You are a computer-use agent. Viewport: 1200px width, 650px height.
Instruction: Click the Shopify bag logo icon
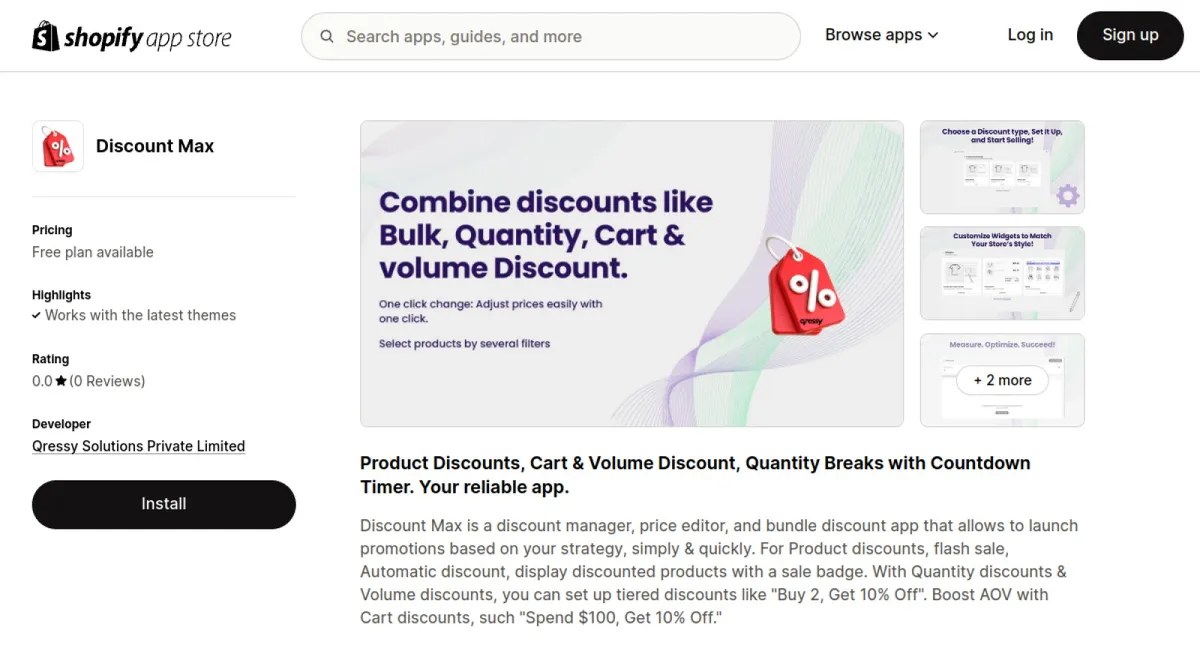(x=44, y=36)
